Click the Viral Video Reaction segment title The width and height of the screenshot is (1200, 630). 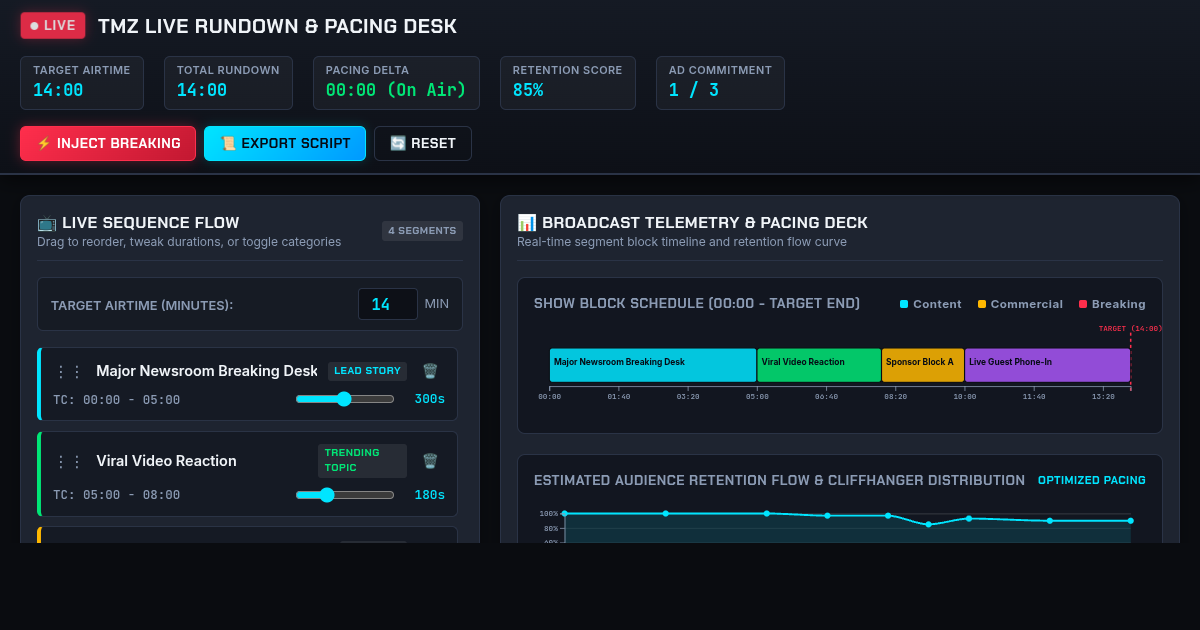tap(167, 461)
